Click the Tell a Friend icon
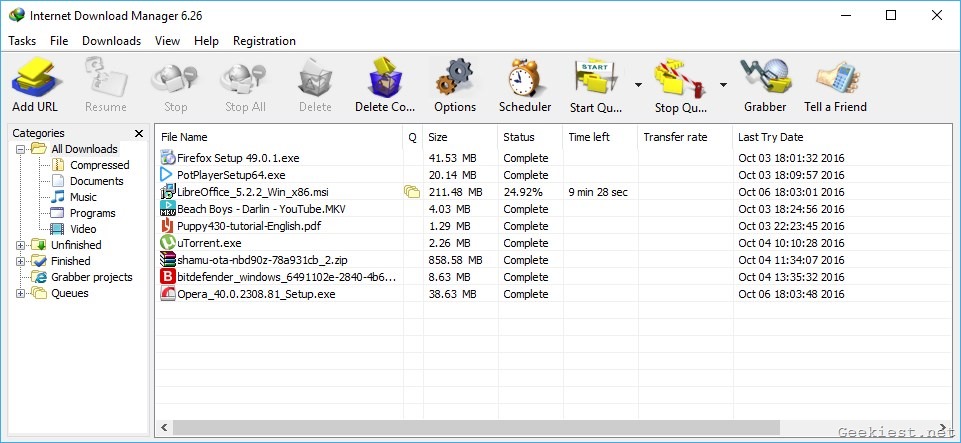 [x=835, y=78]
